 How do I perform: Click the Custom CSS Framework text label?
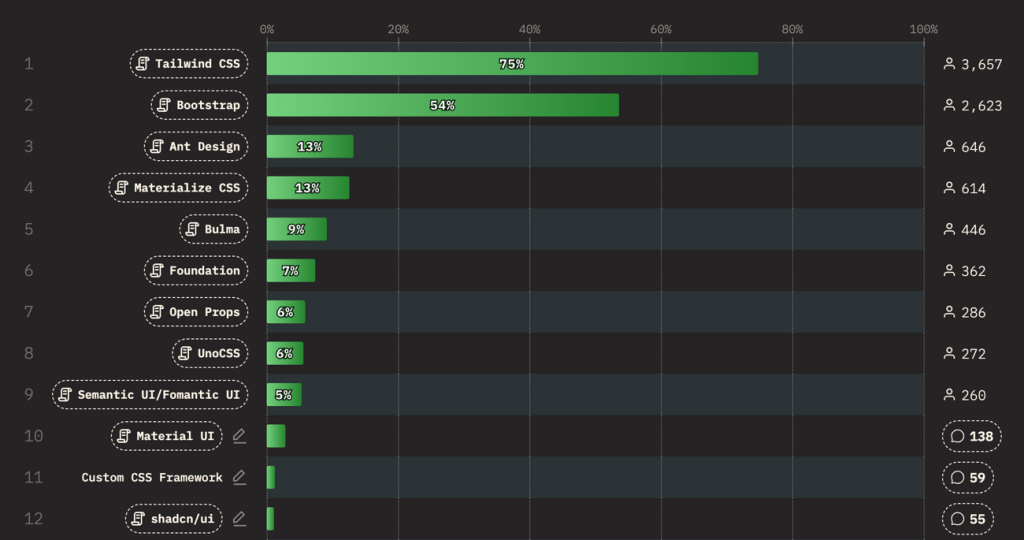pos(152,477)
